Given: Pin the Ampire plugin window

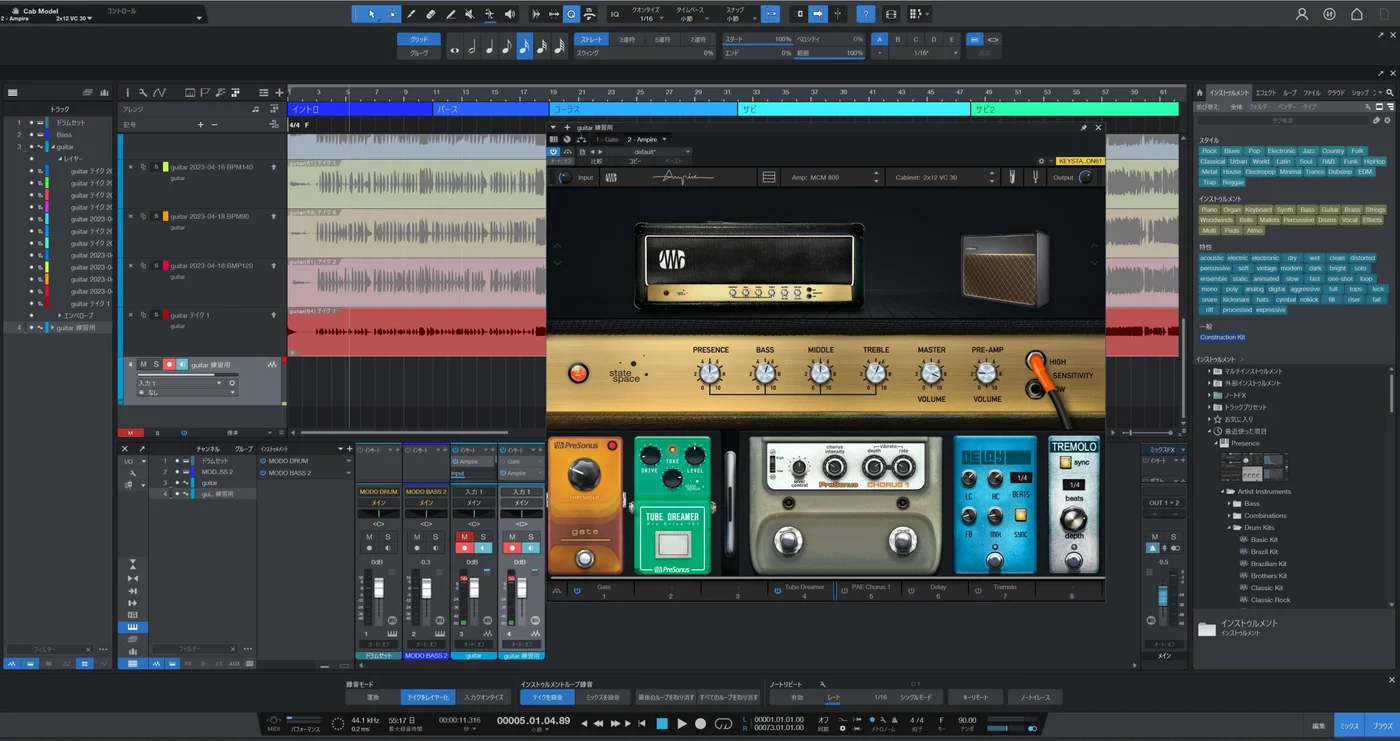Looking at the screenshot, I should 1083,128.
